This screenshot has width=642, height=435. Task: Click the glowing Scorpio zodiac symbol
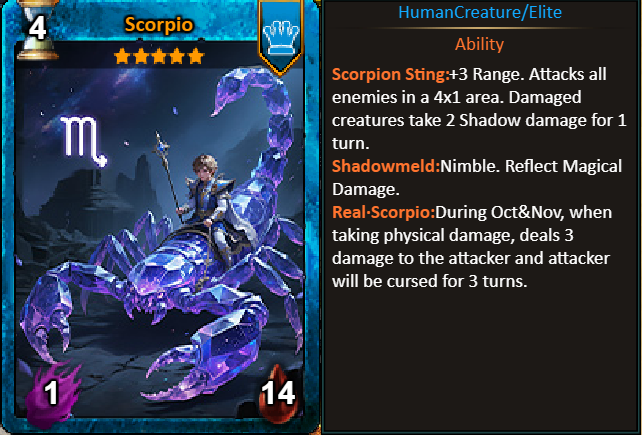(x=84, y=141)
